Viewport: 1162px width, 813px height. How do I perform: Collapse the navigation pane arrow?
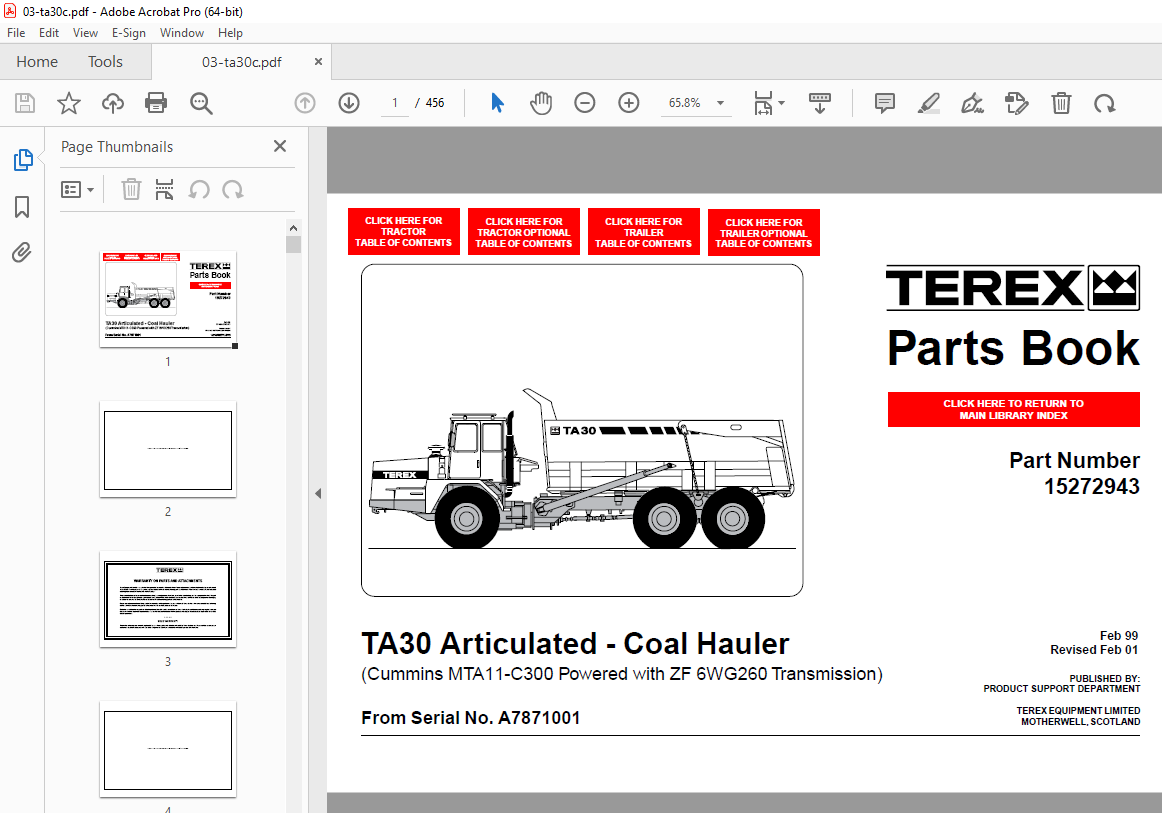point(318,493)
